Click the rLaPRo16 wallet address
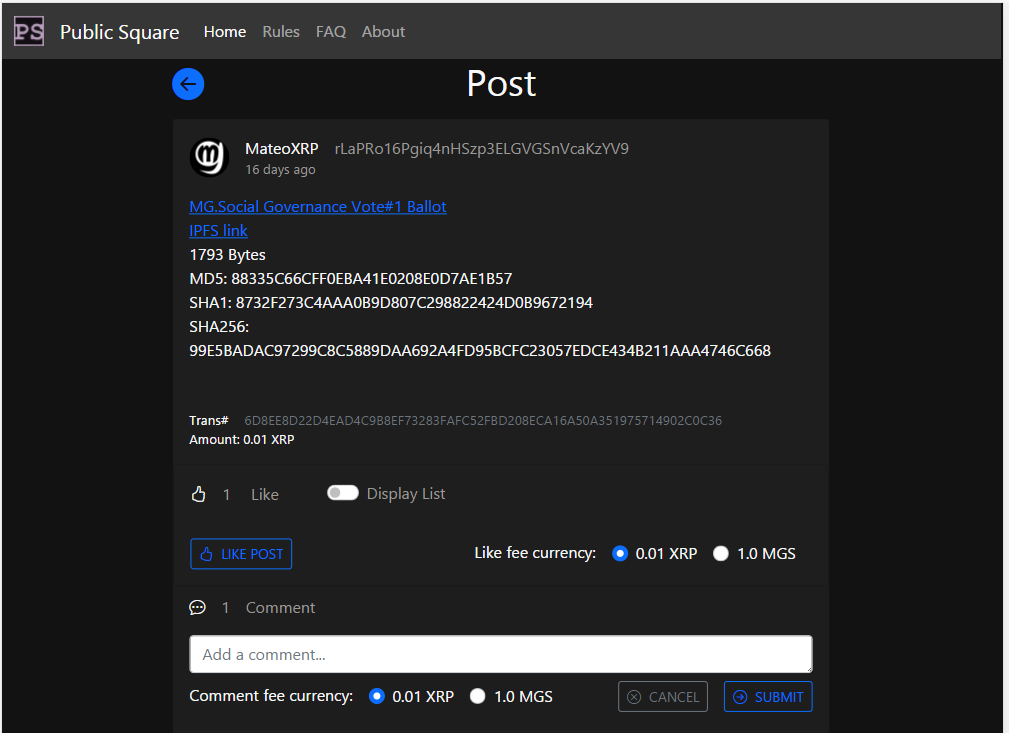Image resolution: width=1009 pixels, height=733 pixels. tap(481, 149)
